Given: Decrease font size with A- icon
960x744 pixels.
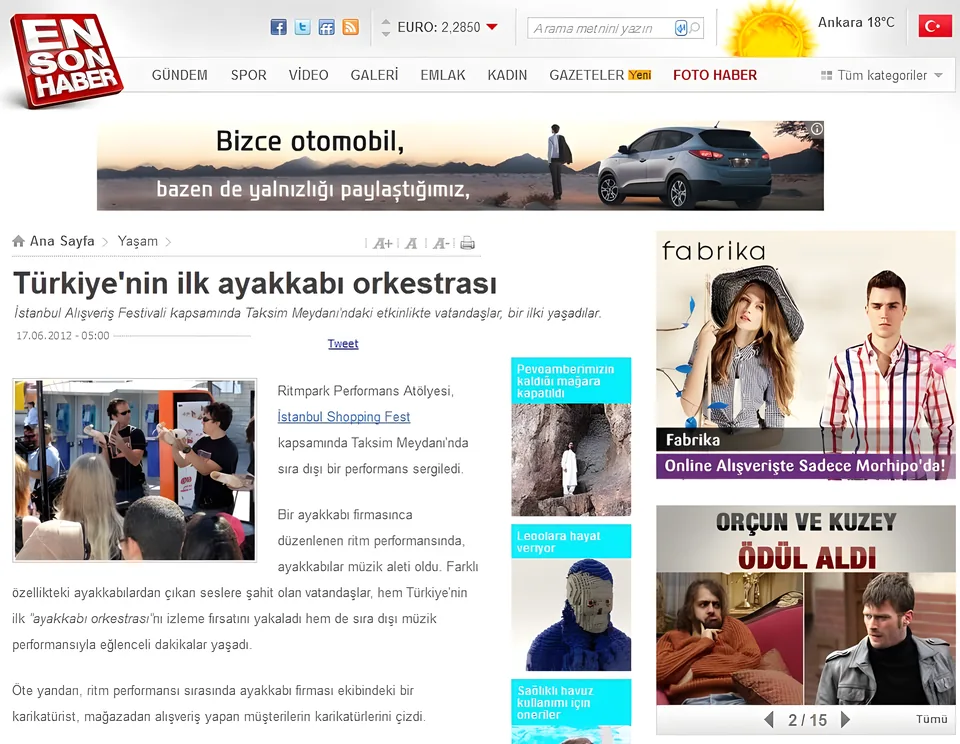Looking at the screenshot, I should point(441,244).
